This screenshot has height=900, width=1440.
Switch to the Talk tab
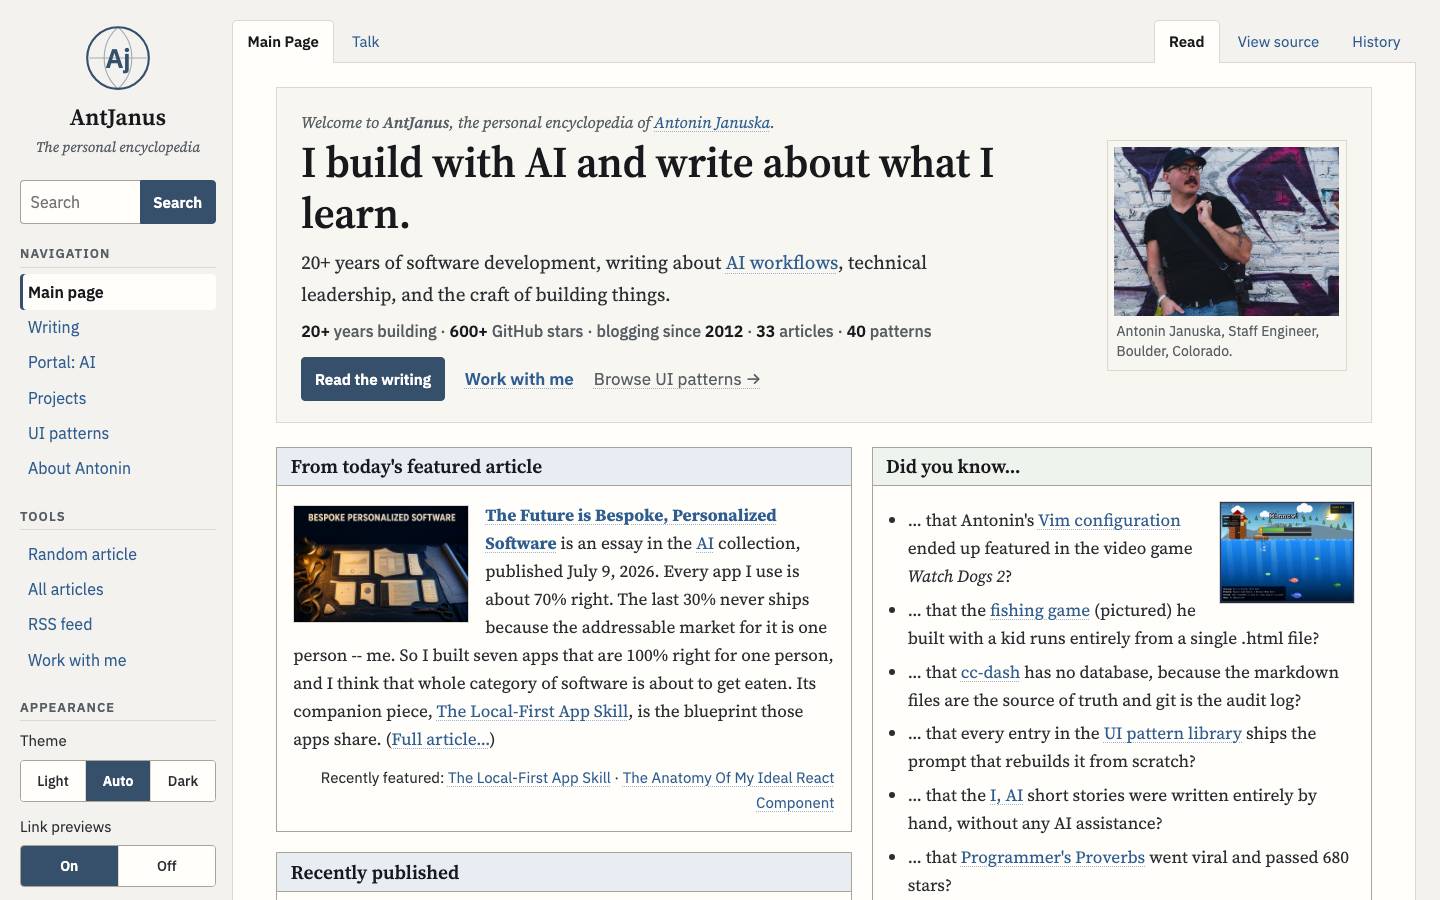[365, 42]
